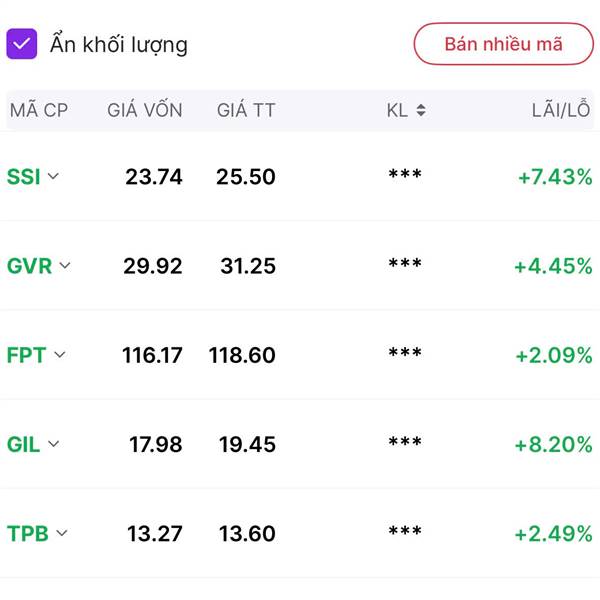Click the +8.20% profit value for GIL

pyautogui.click(x=553, y=445)
